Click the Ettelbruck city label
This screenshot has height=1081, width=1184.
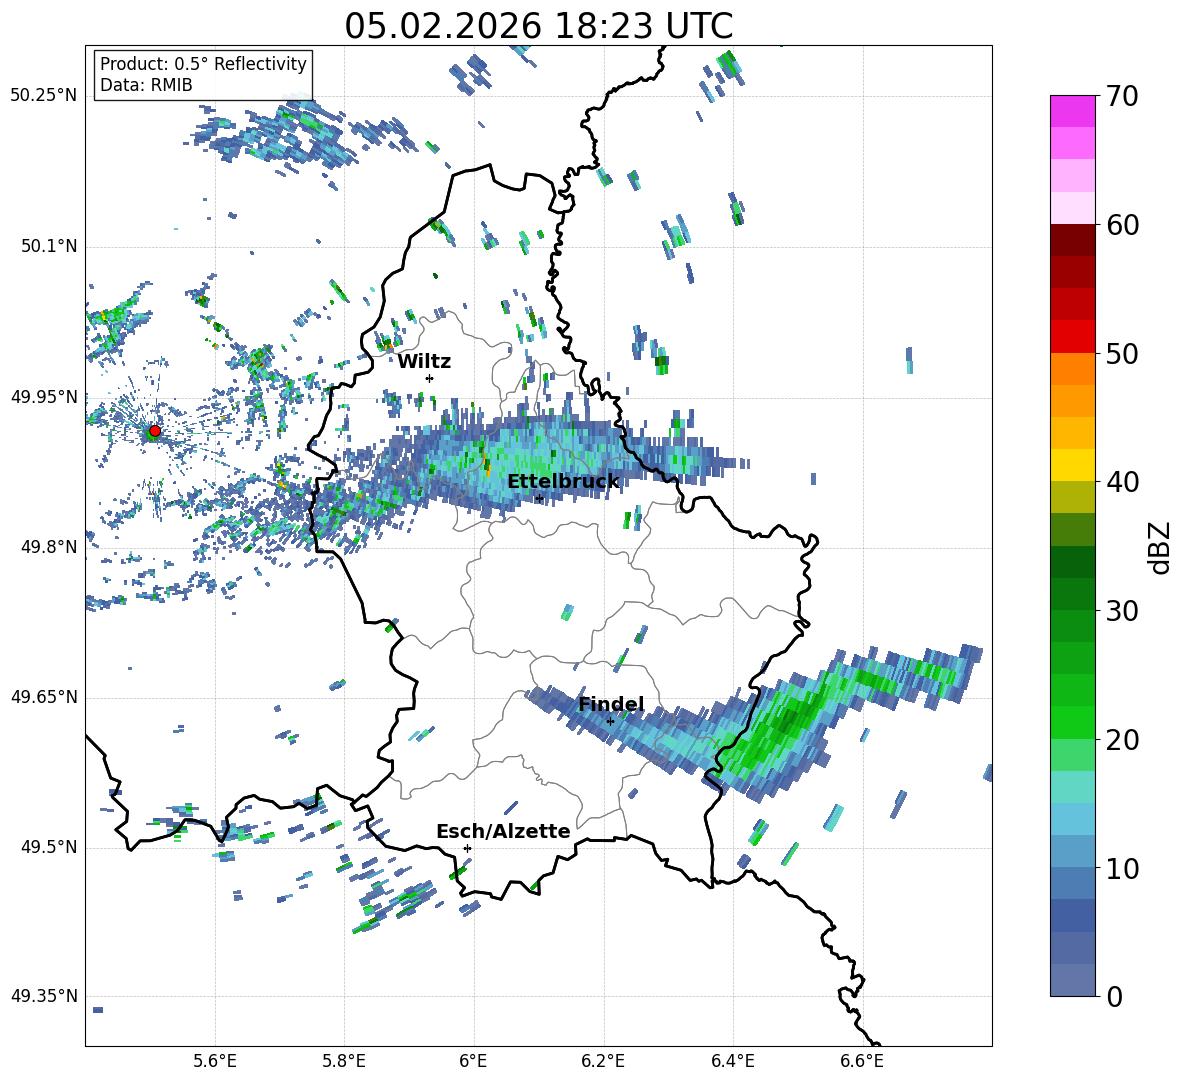(563, 482)
